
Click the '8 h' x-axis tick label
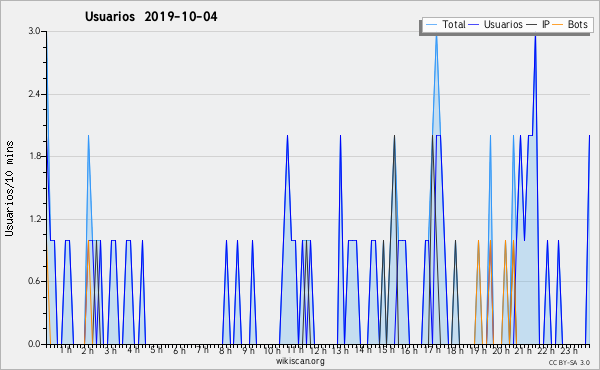(x=225, y=351)
